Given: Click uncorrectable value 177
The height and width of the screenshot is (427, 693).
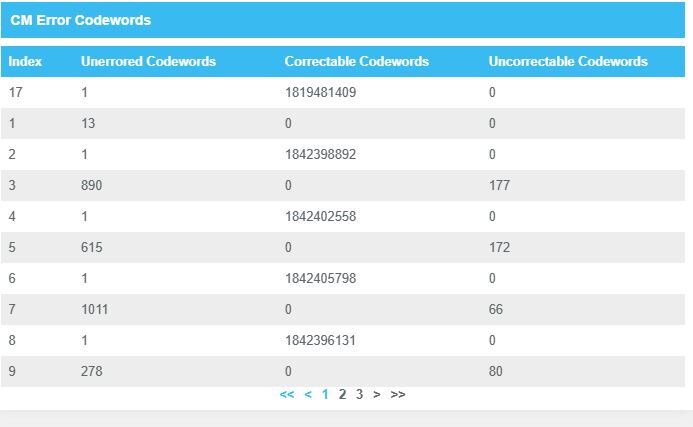Looking at the screenshot, I should pyautogui.click(x=499, y=185).
